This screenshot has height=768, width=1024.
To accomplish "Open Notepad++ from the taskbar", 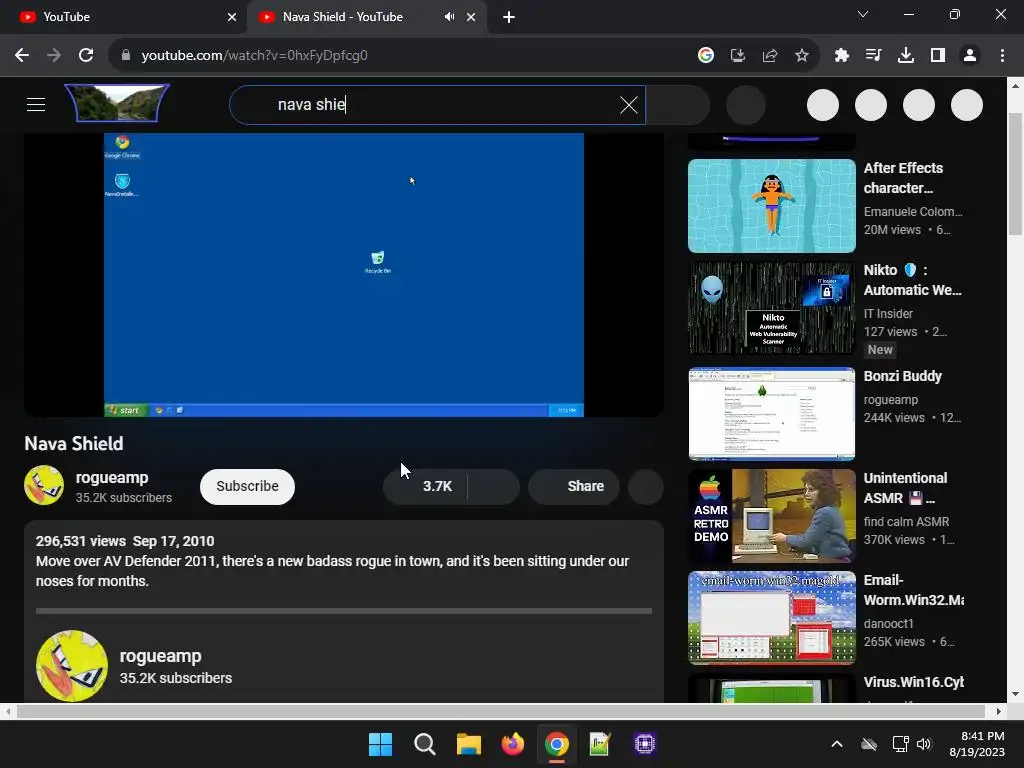I will 600,744.
